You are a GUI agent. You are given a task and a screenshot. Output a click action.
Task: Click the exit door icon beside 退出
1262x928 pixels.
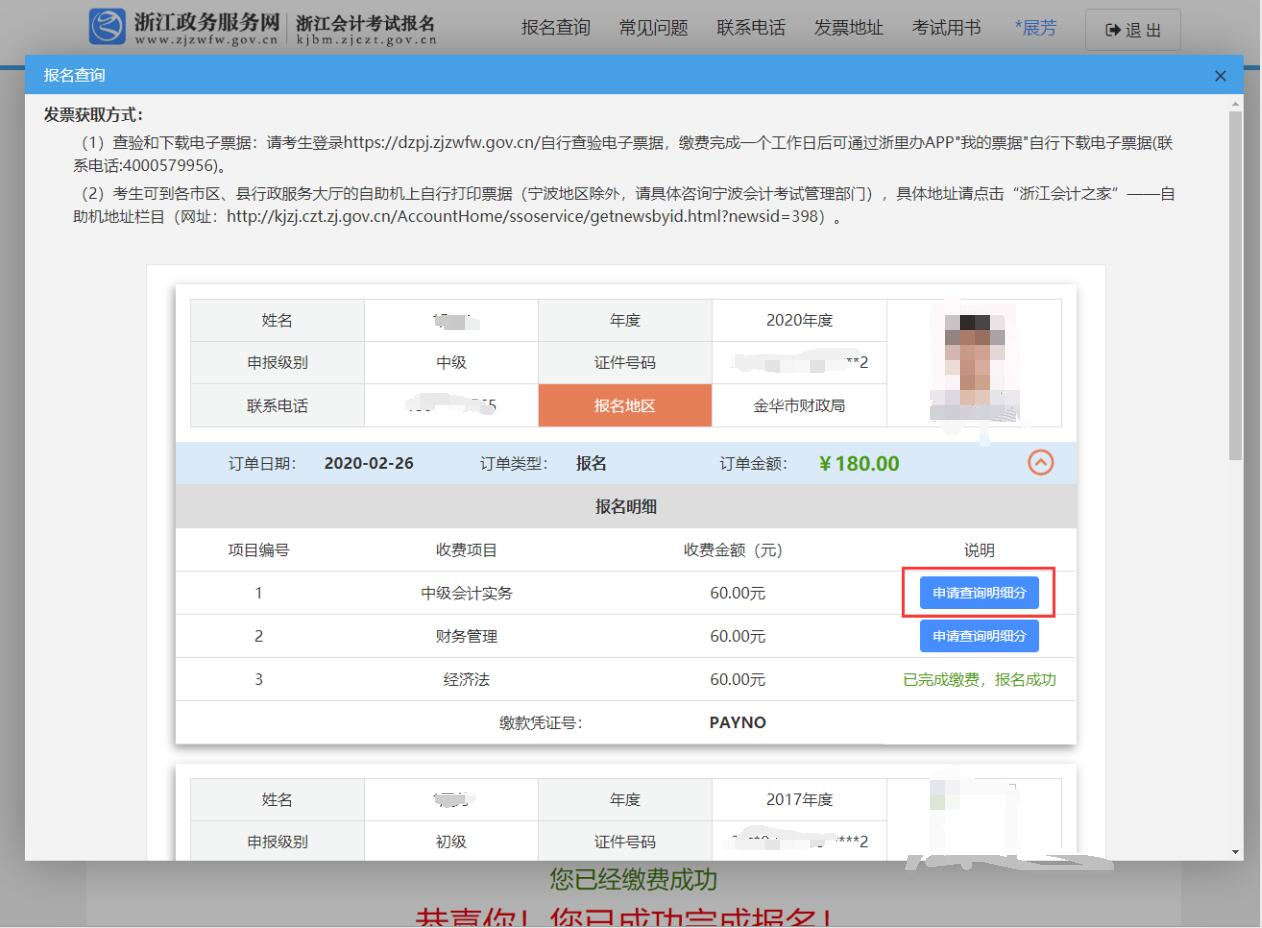click(x=1114, y=28)
